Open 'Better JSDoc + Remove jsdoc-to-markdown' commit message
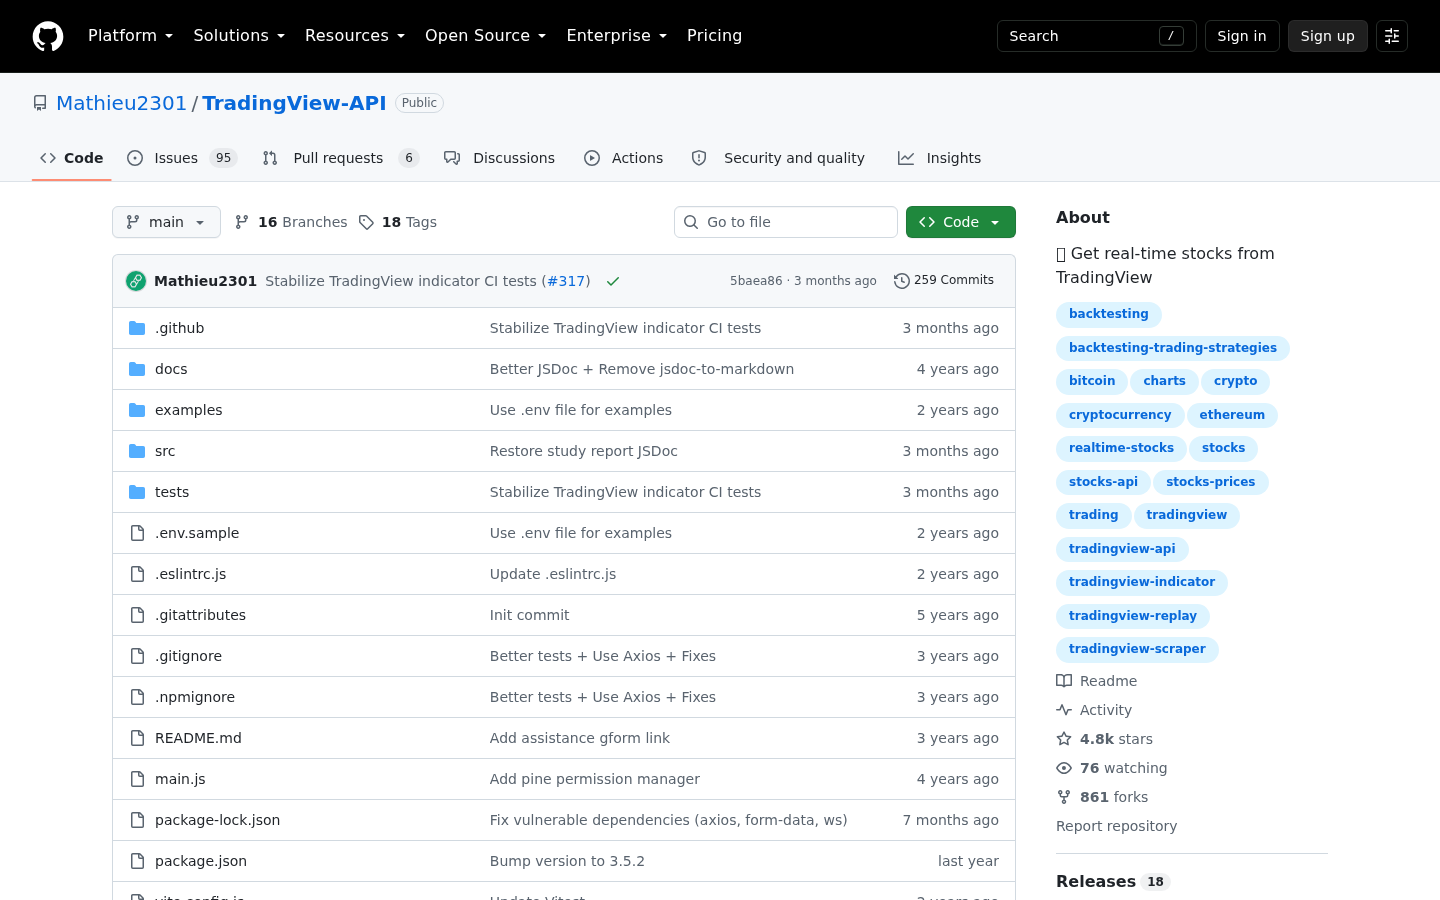Image resolution: width=1440 pixels, height=900 pixels. (x=642, y=369)
